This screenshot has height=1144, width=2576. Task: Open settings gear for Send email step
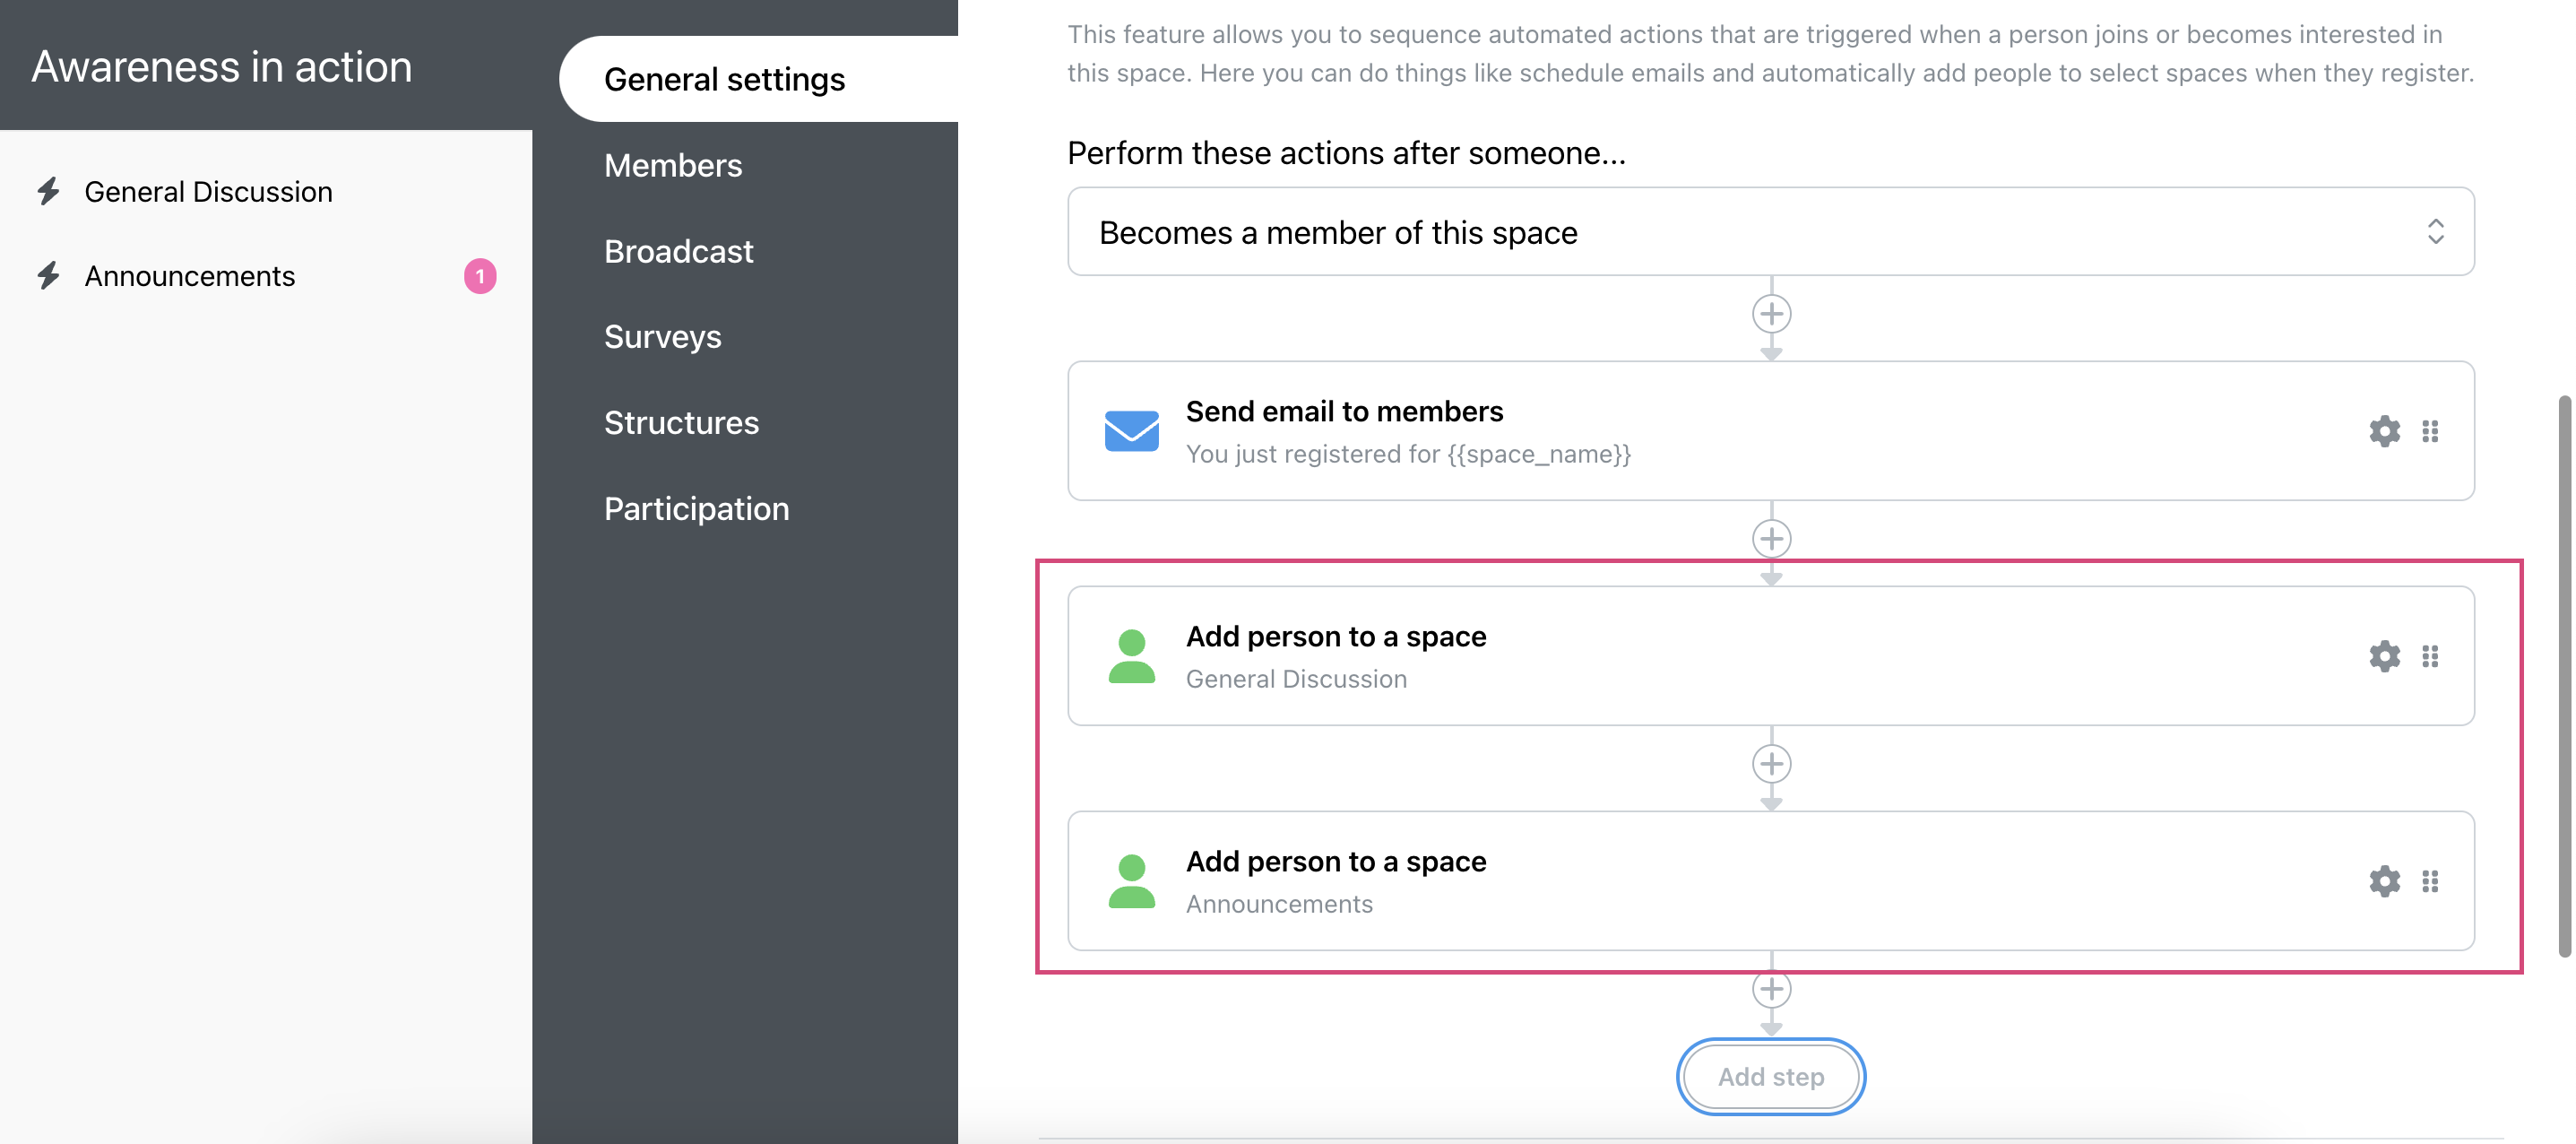pyautogui.click(x=2384, y=431)
